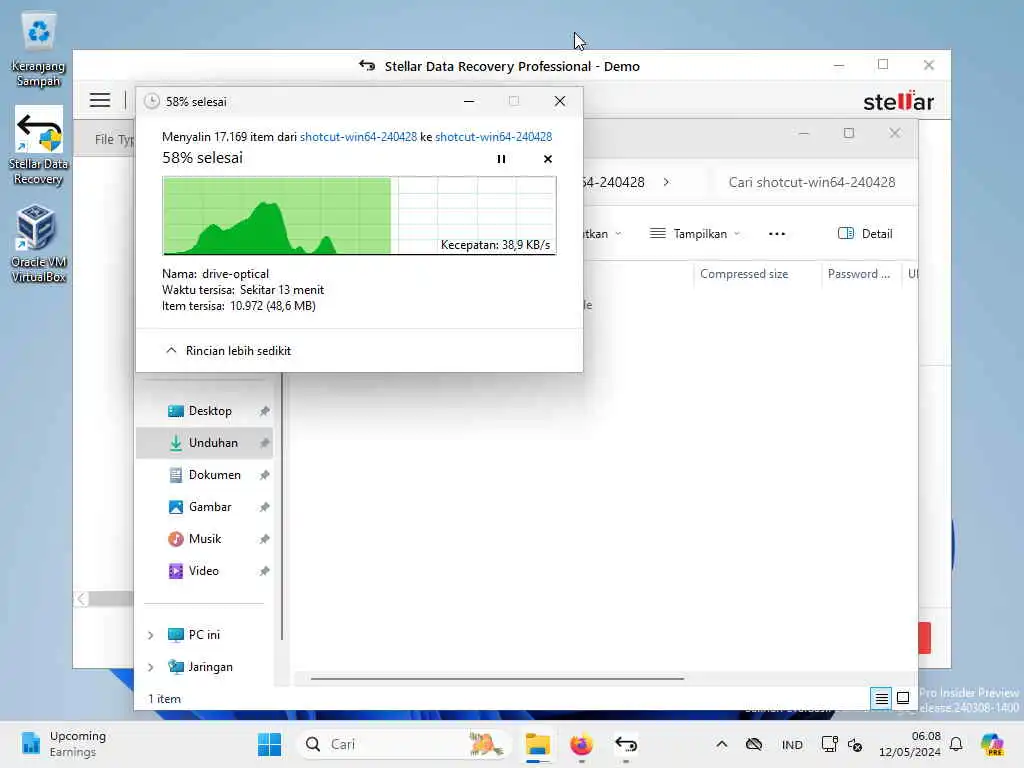Unpin Desktop using its pin icon

coord(264,411)
